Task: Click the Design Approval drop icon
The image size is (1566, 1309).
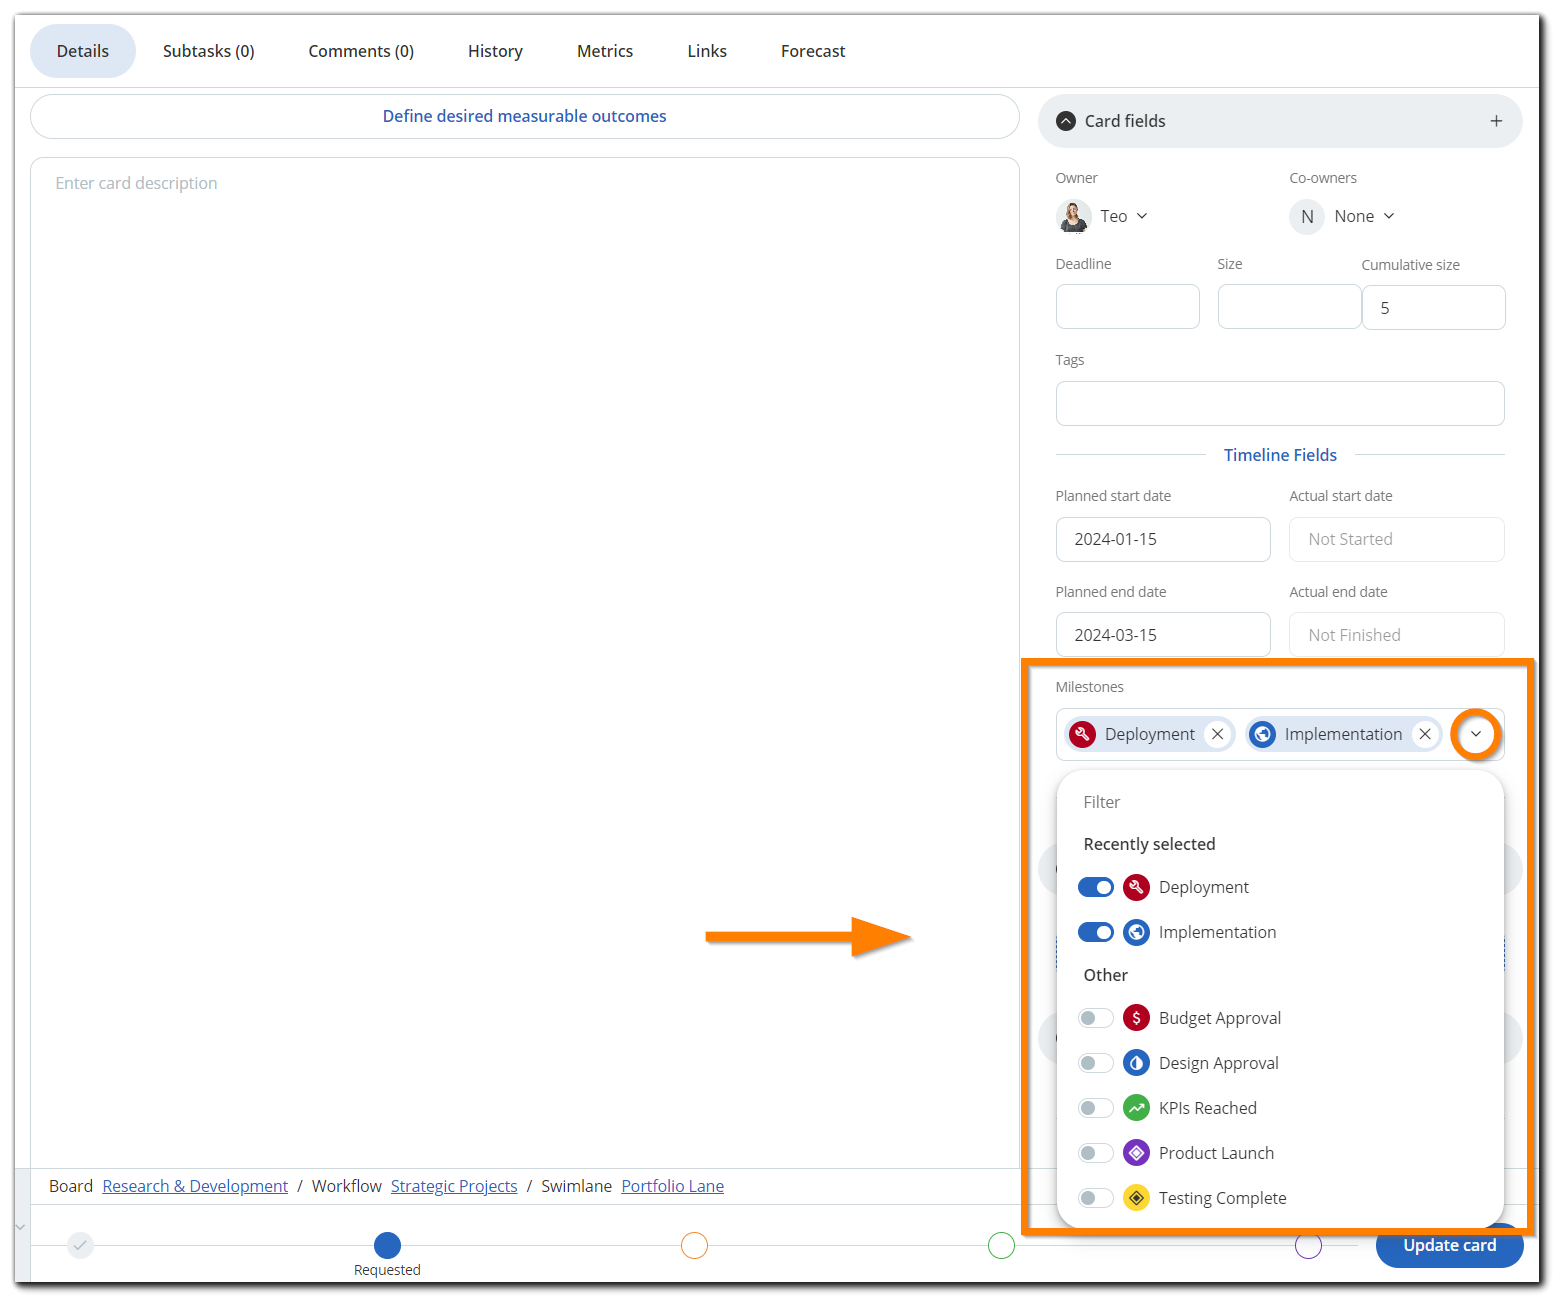Action: 1136,1063
